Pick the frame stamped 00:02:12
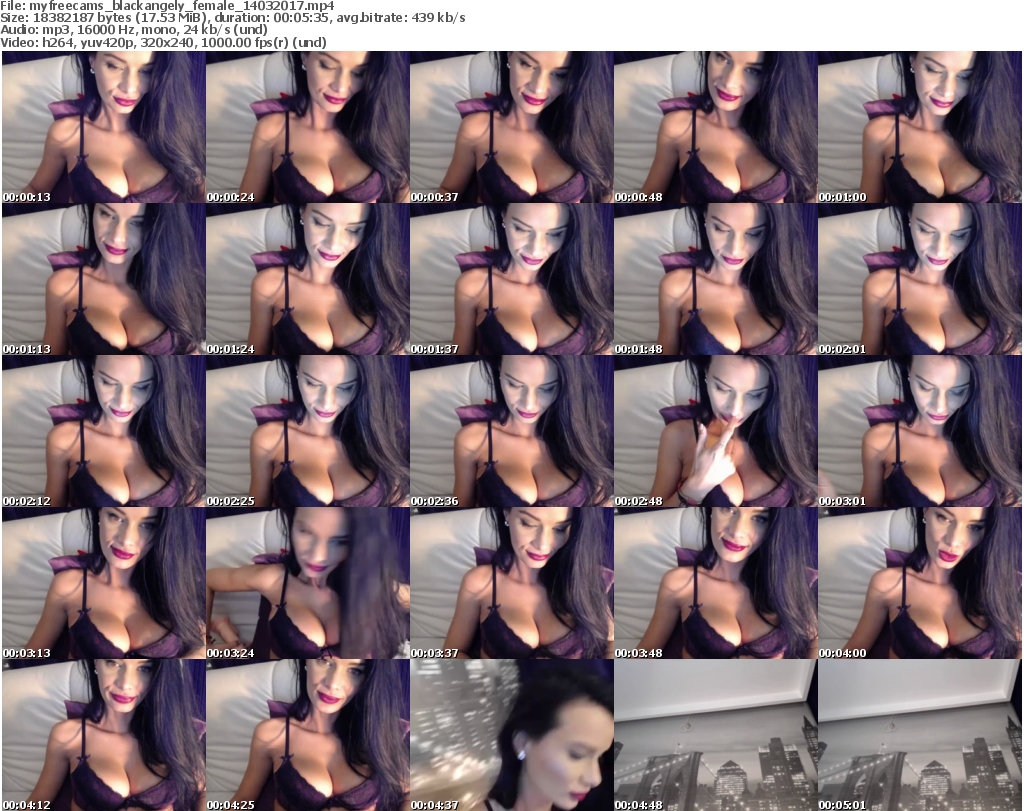This screenshot has width=1024, height=811. tap(103, 431)
